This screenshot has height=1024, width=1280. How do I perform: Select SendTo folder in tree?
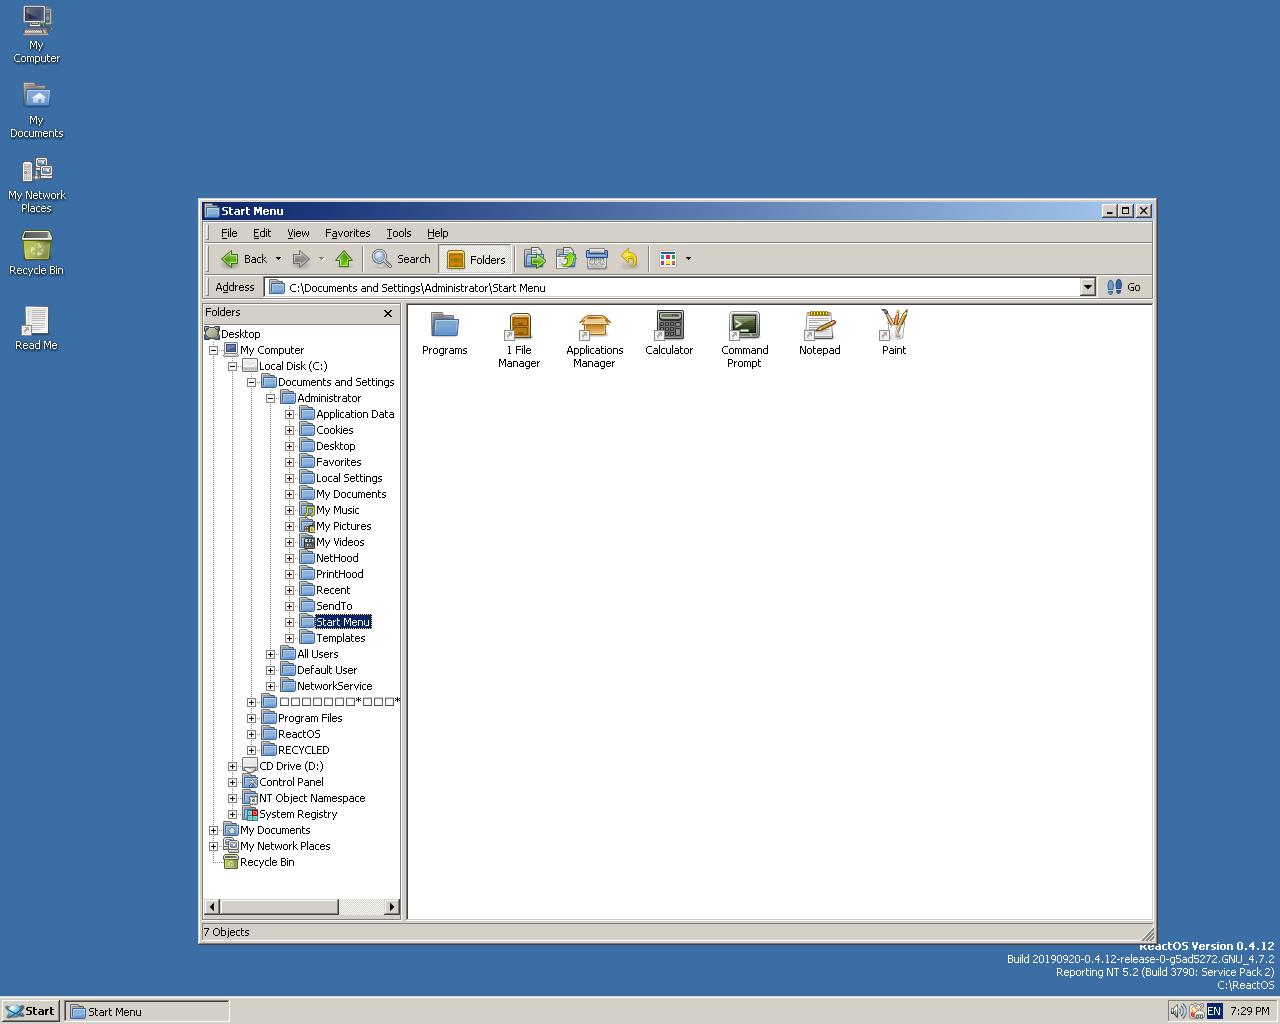(x=334, y=606)
